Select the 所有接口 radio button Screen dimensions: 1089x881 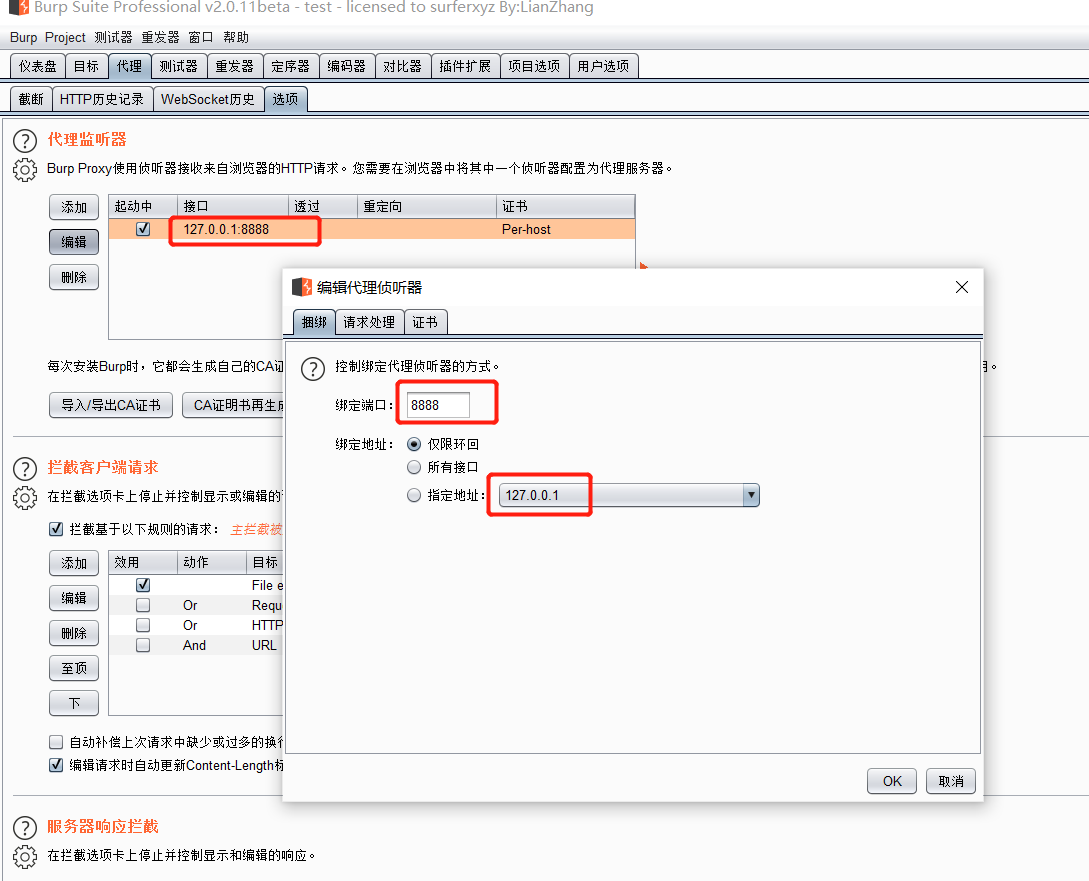coord(414,467)
